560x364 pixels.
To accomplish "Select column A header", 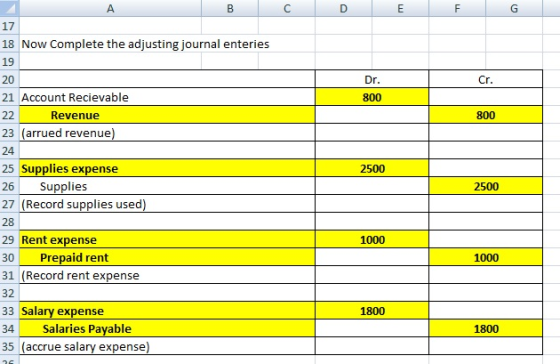I will (110, 8).
